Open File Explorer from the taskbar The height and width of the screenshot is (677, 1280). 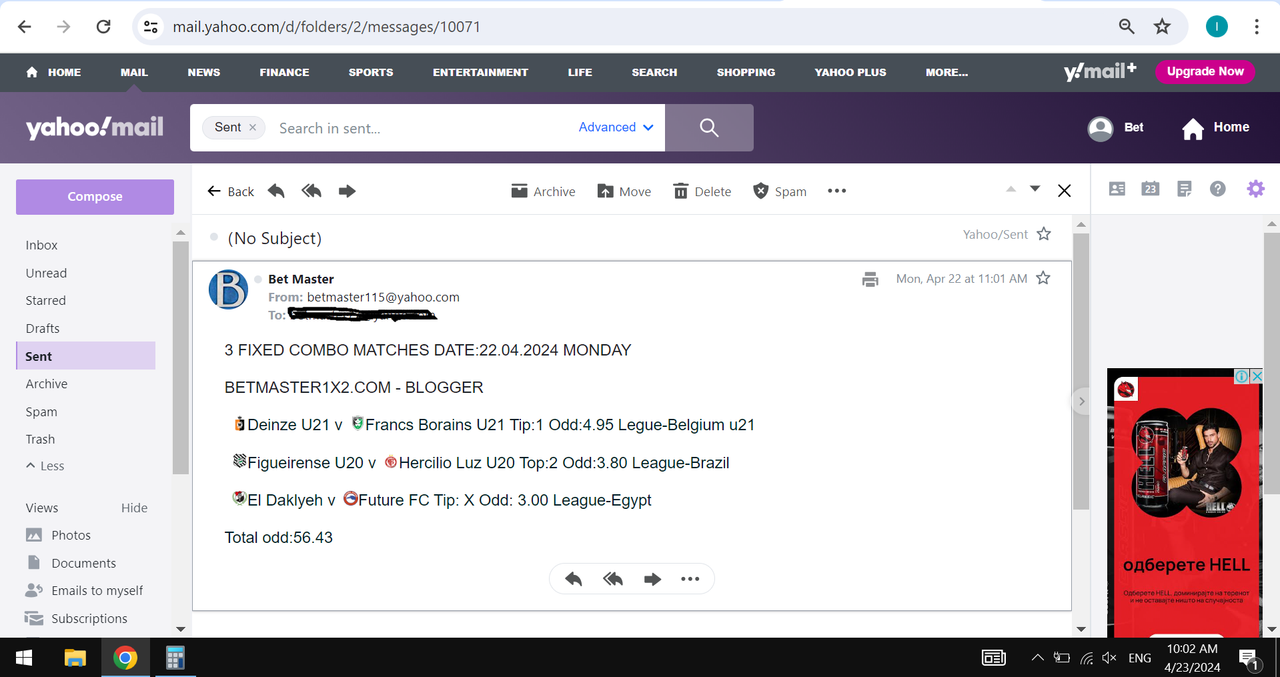[x=75, y=658]
